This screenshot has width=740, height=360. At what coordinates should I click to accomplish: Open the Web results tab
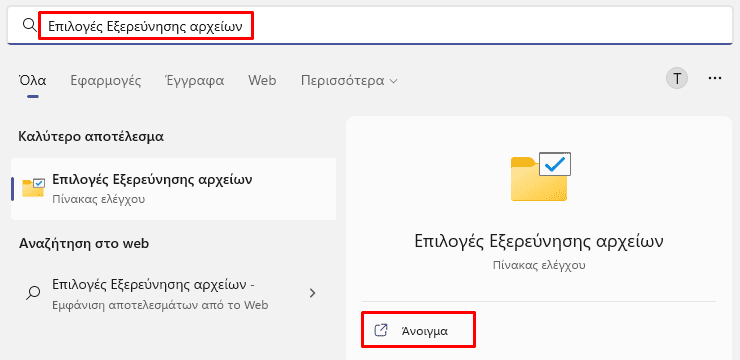pos(262,80)
